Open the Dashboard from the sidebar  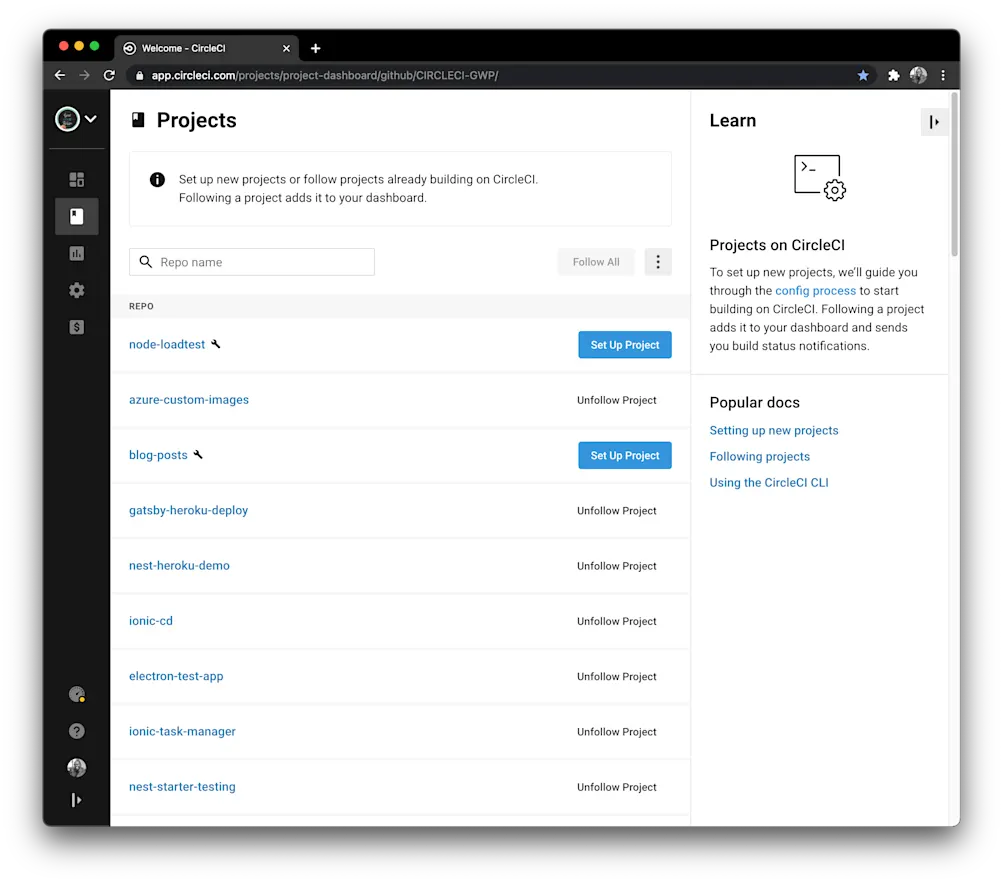pos(76,178)
